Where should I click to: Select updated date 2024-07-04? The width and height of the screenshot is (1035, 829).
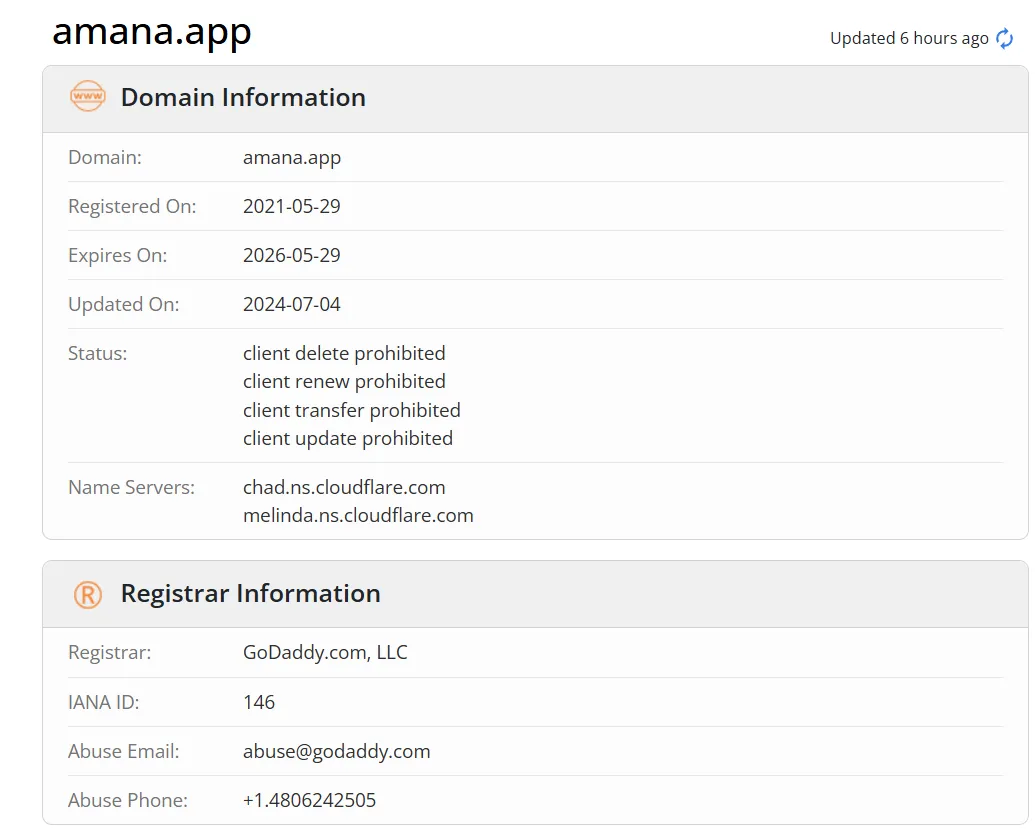[292, 304]
